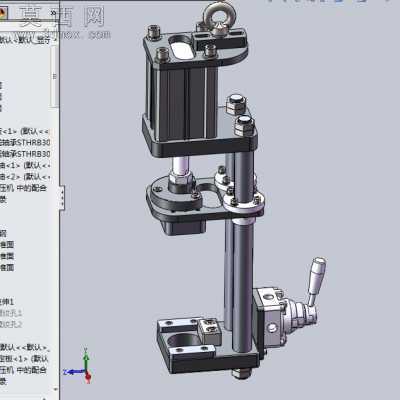The height and width of the screenshot is (400, 400).
Task: Select tree row '由<1> (默认<<'
Action: pos(25,165)
